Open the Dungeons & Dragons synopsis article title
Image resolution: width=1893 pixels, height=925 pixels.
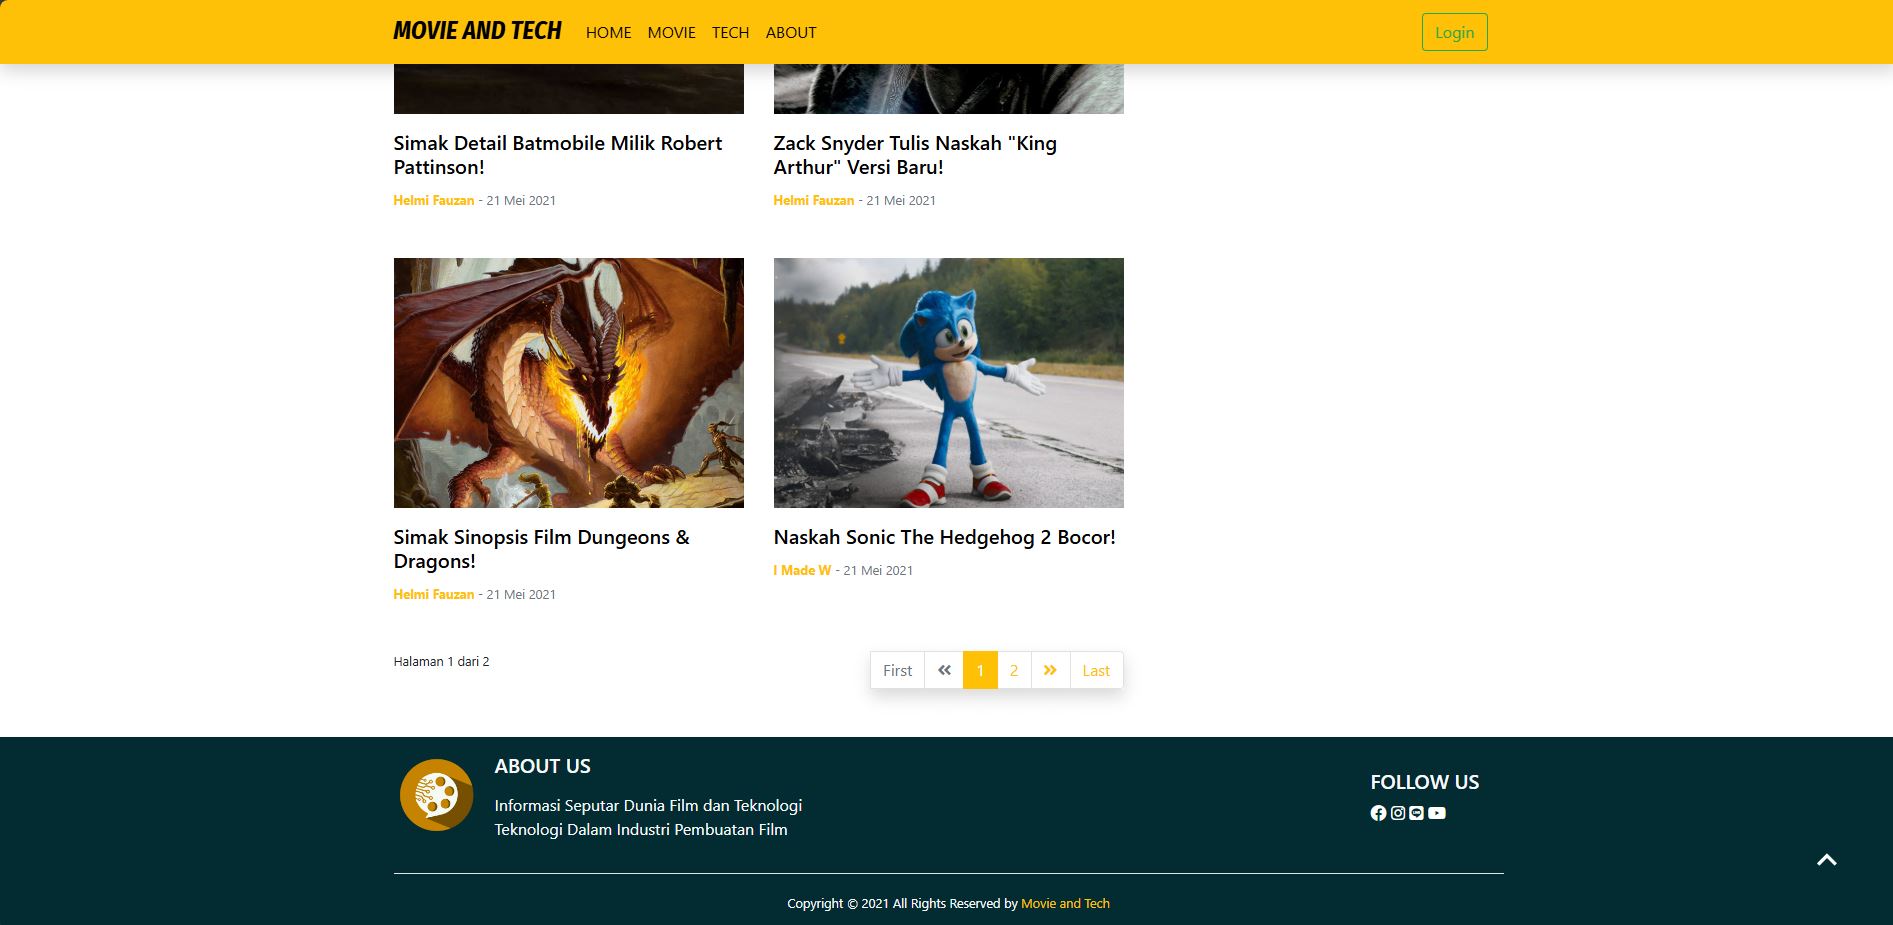(x=541, y=549)
